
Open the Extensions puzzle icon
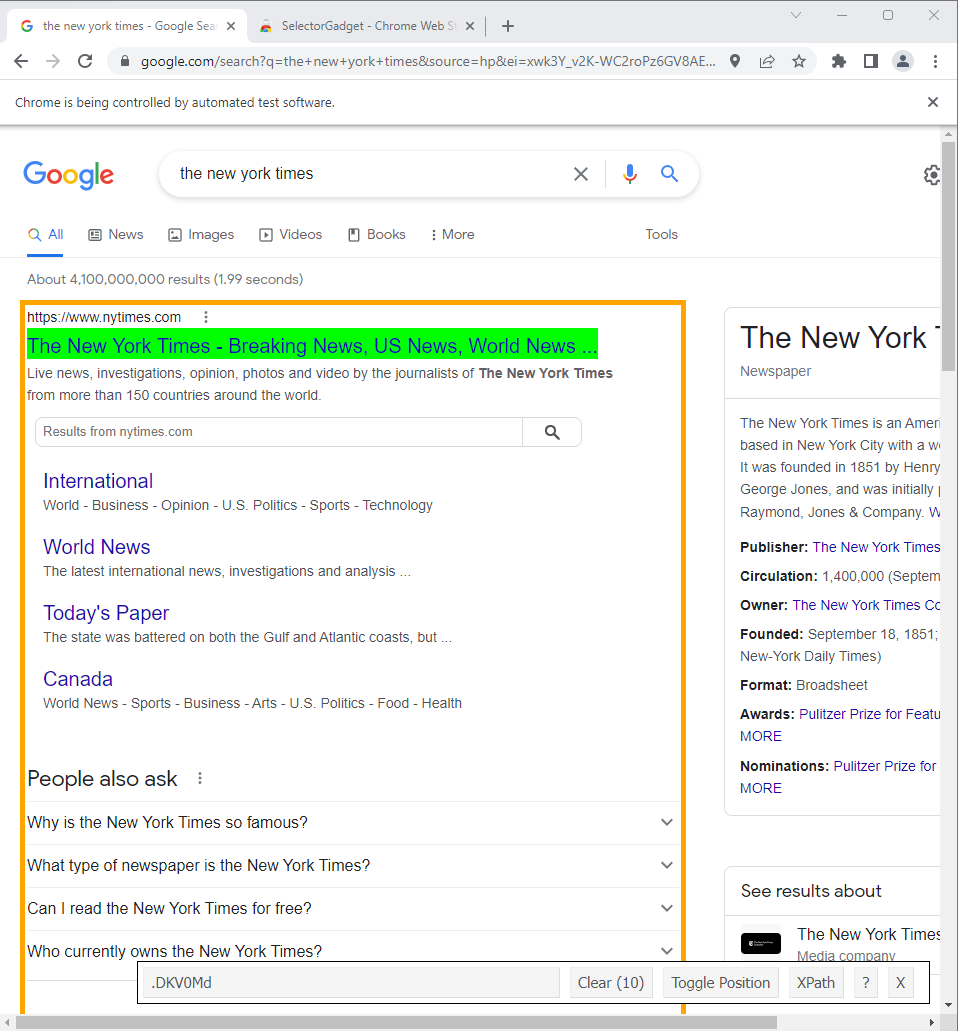pos(838,61)
